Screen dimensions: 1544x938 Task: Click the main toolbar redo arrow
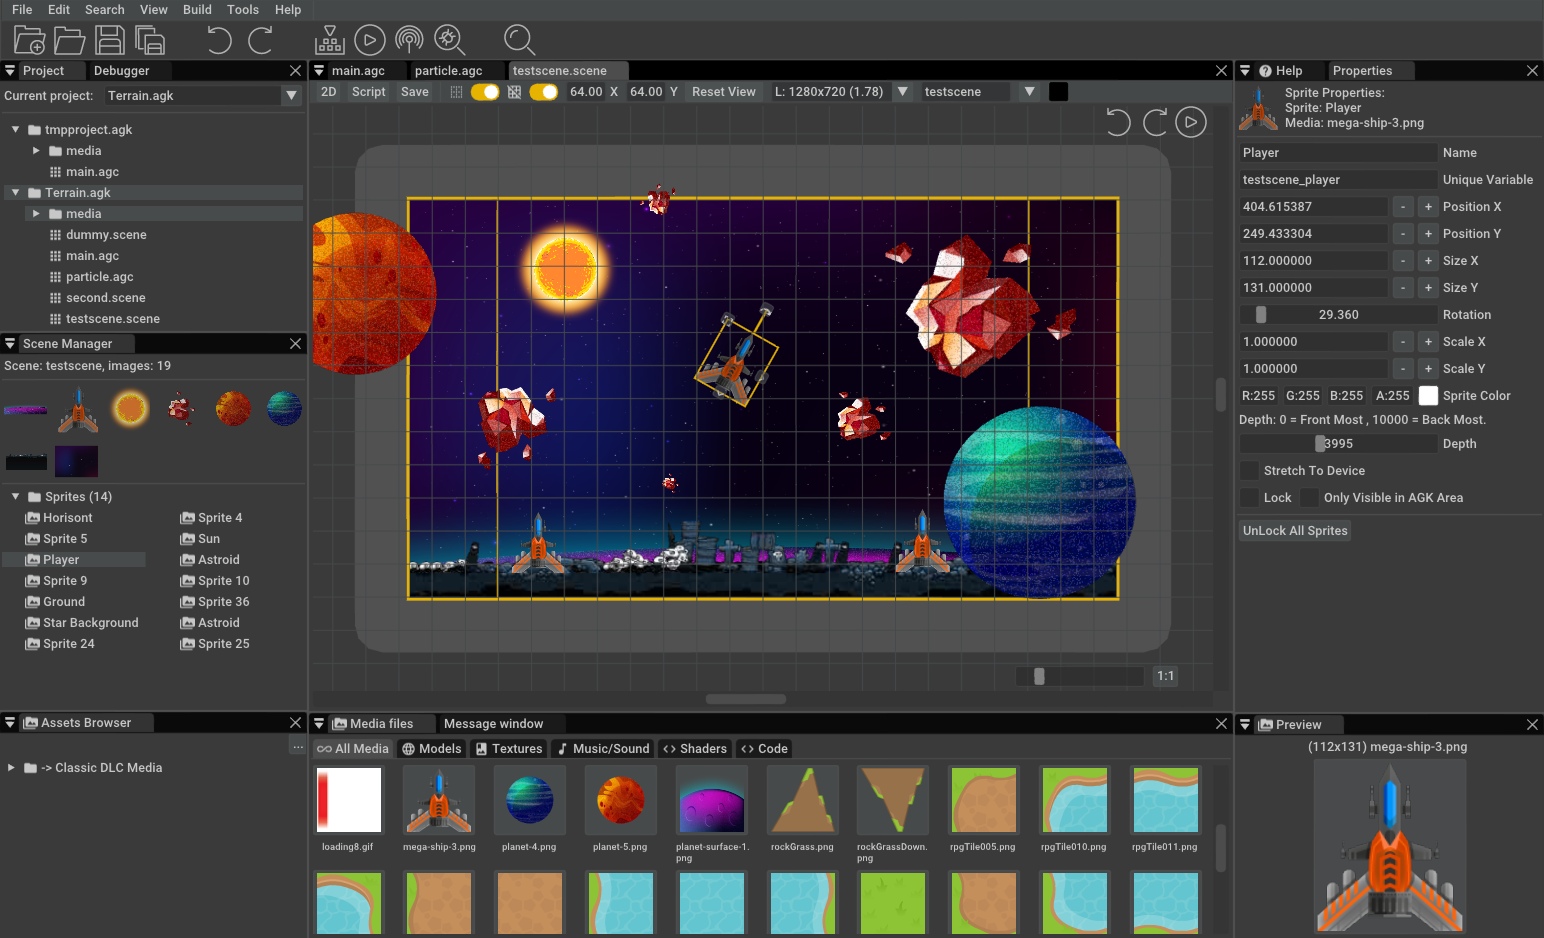tap(260, 40)
